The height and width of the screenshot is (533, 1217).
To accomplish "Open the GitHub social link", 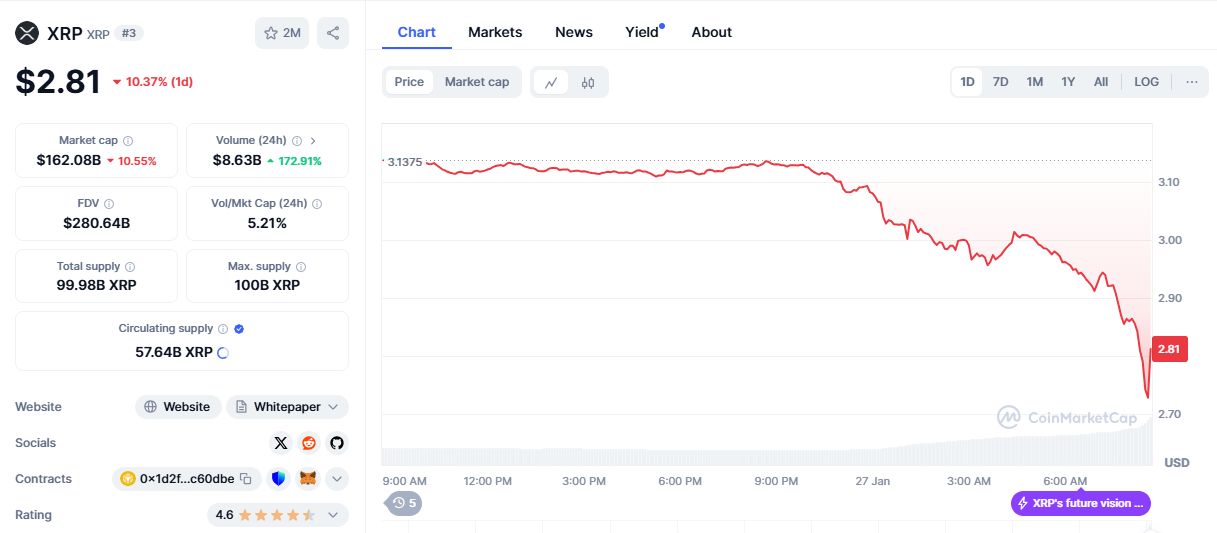I will (337, 443).
